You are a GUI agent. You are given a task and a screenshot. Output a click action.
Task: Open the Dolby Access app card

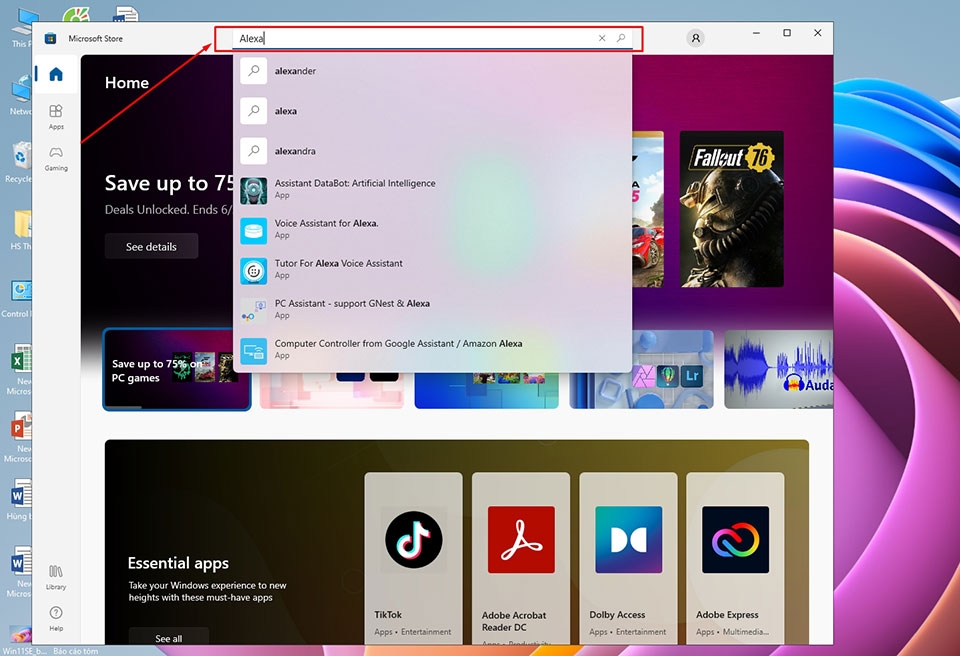pos(630,545)
